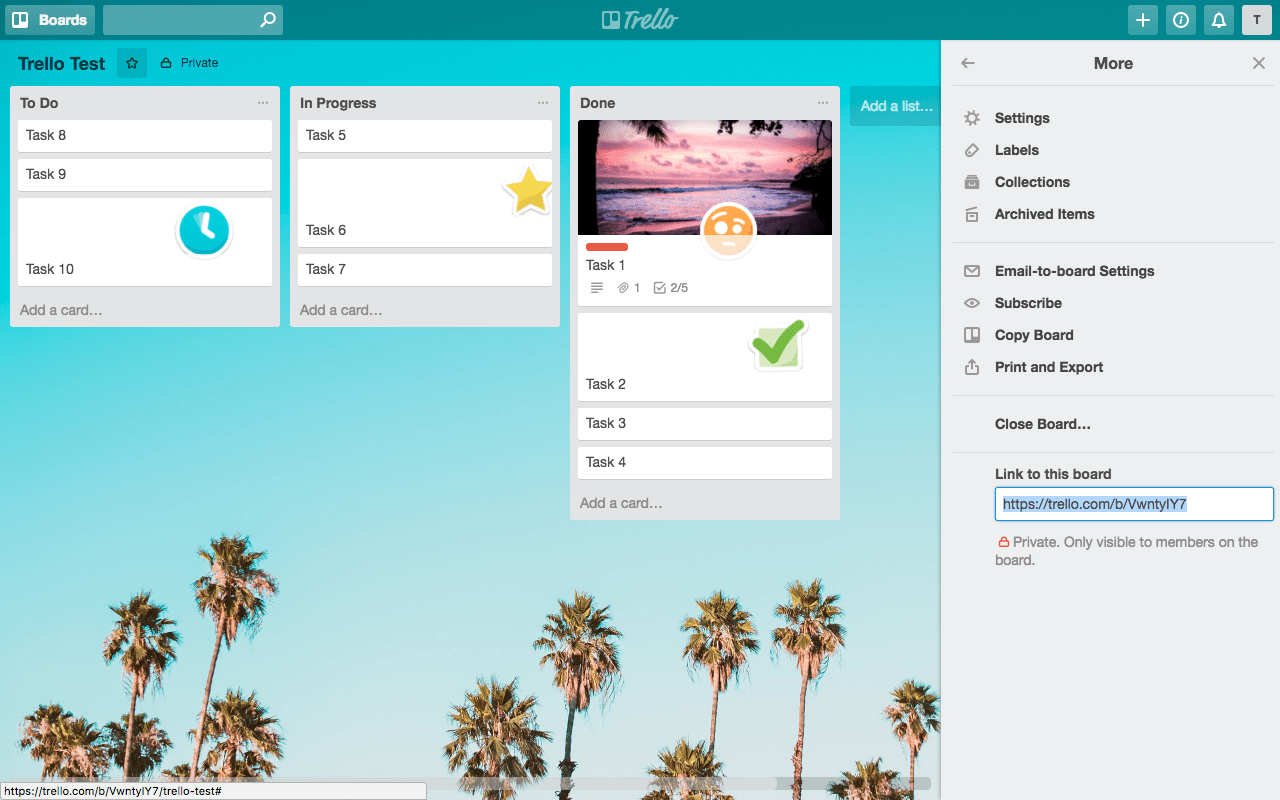Viewport: 1280px width, 800px height.
Task: Click the star sticker on Task 6
Action: [x=528, y=190]
